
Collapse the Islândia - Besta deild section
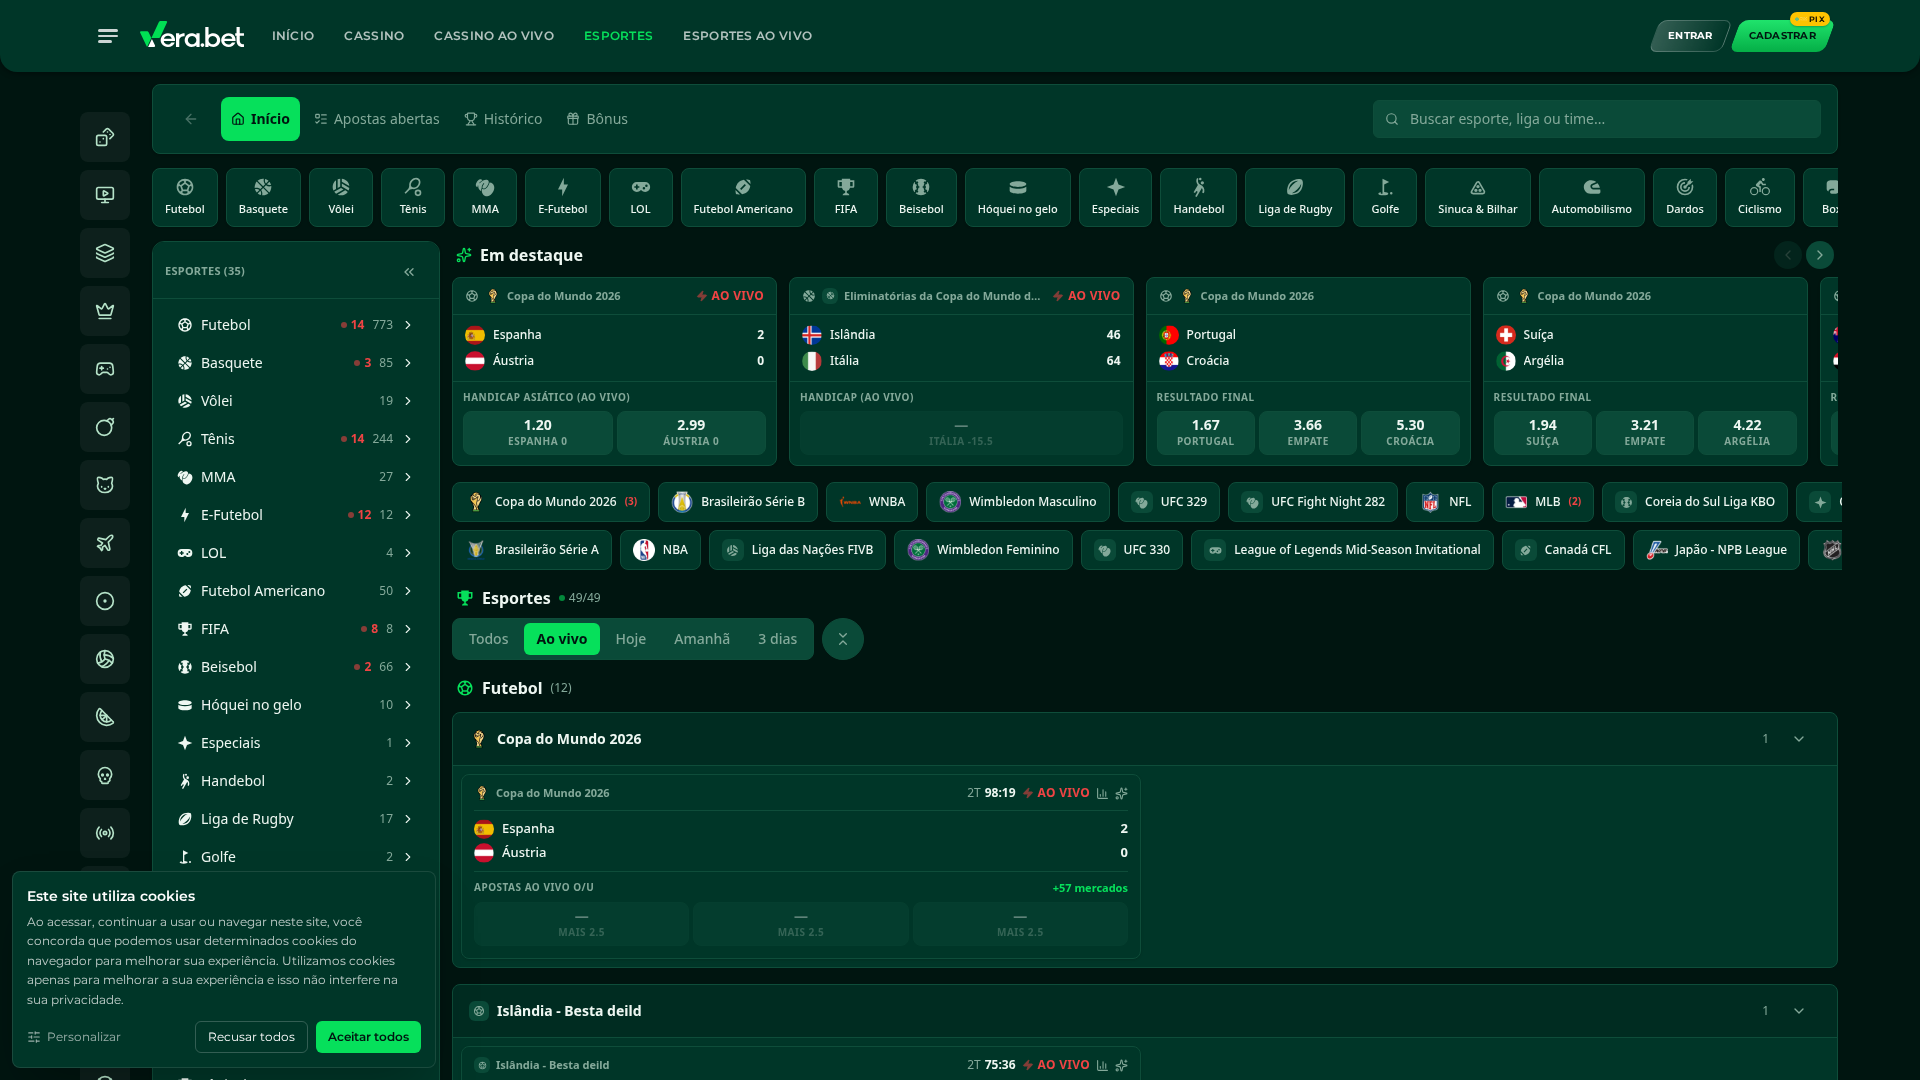(1799, 1011)
